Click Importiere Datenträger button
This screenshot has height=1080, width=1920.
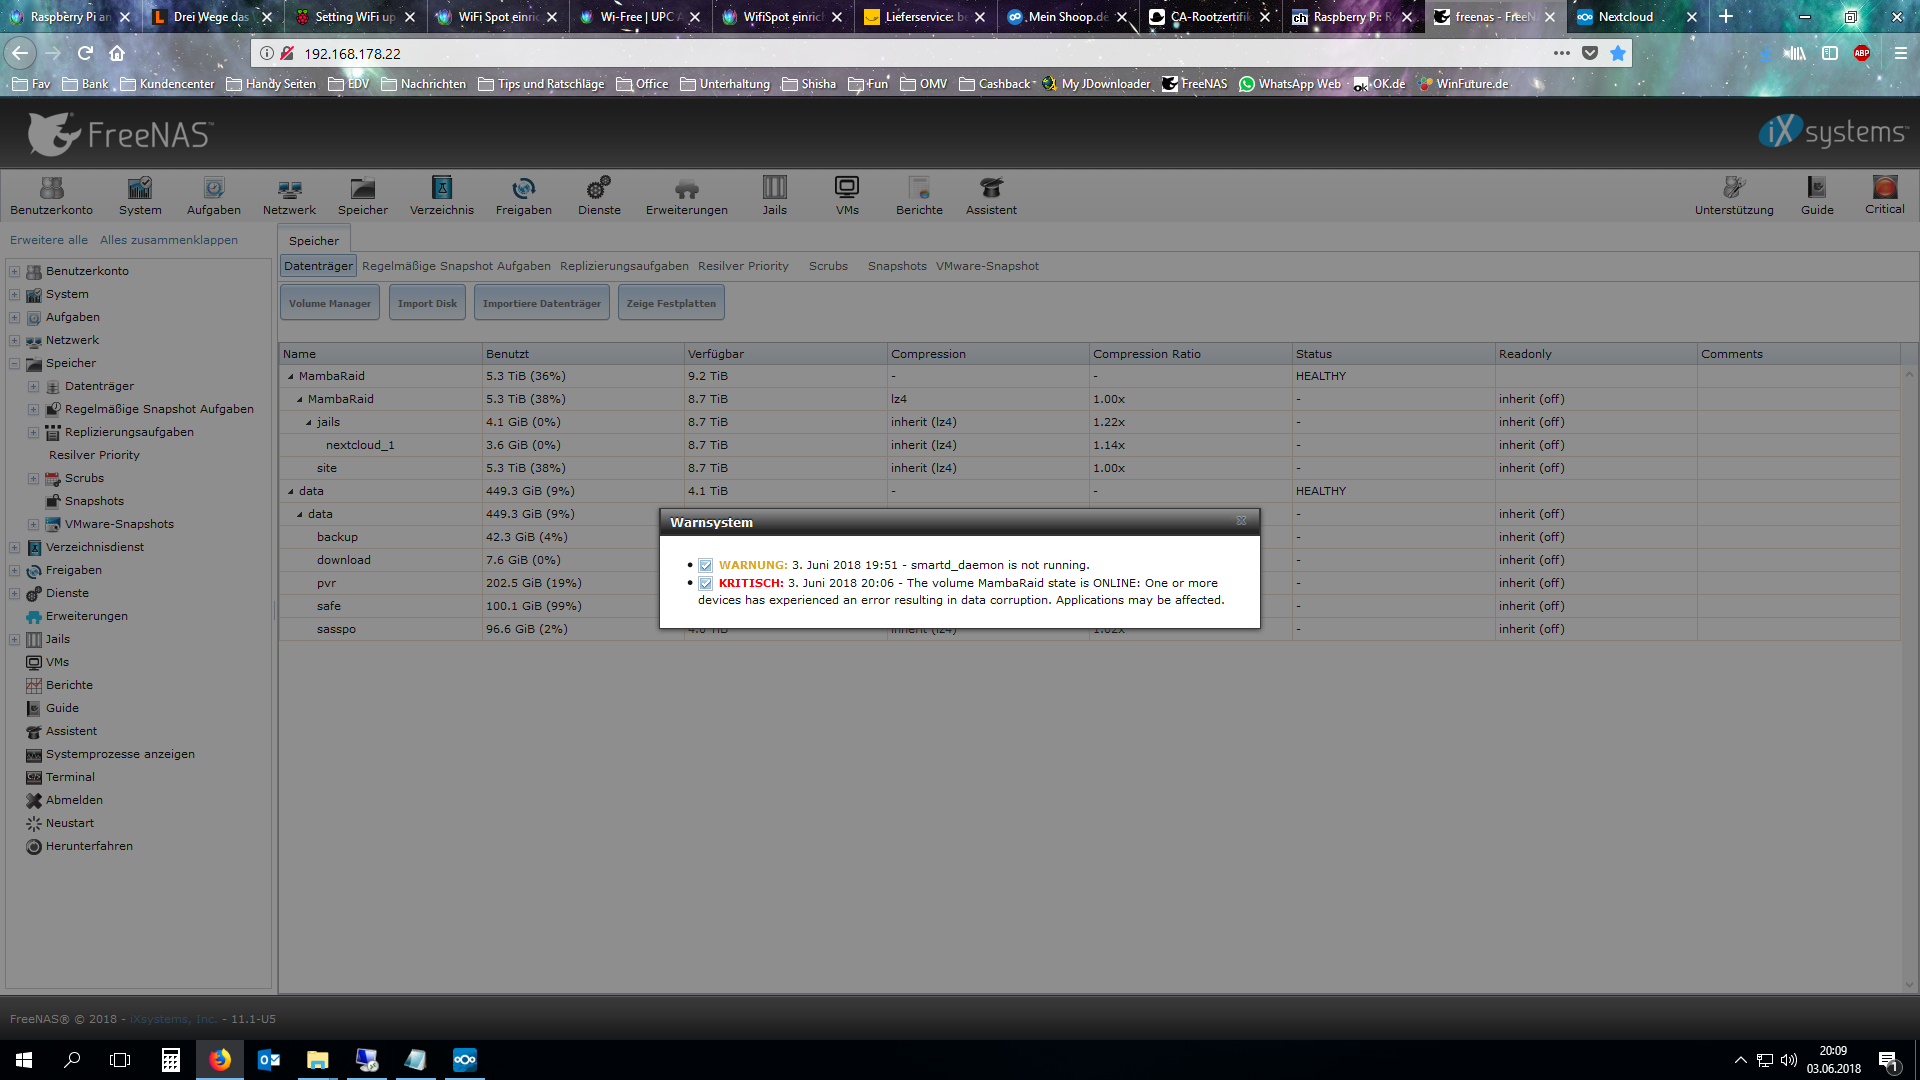pyautogui.click(x=542, y=303)
